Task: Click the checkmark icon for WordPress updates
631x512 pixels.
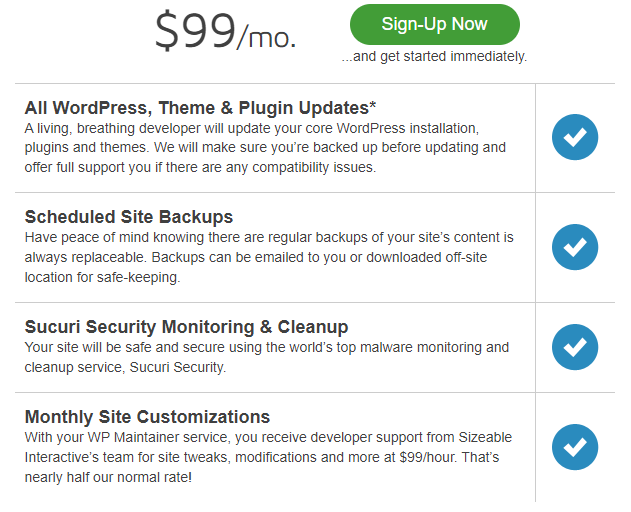Action: [x=575, y=138]
